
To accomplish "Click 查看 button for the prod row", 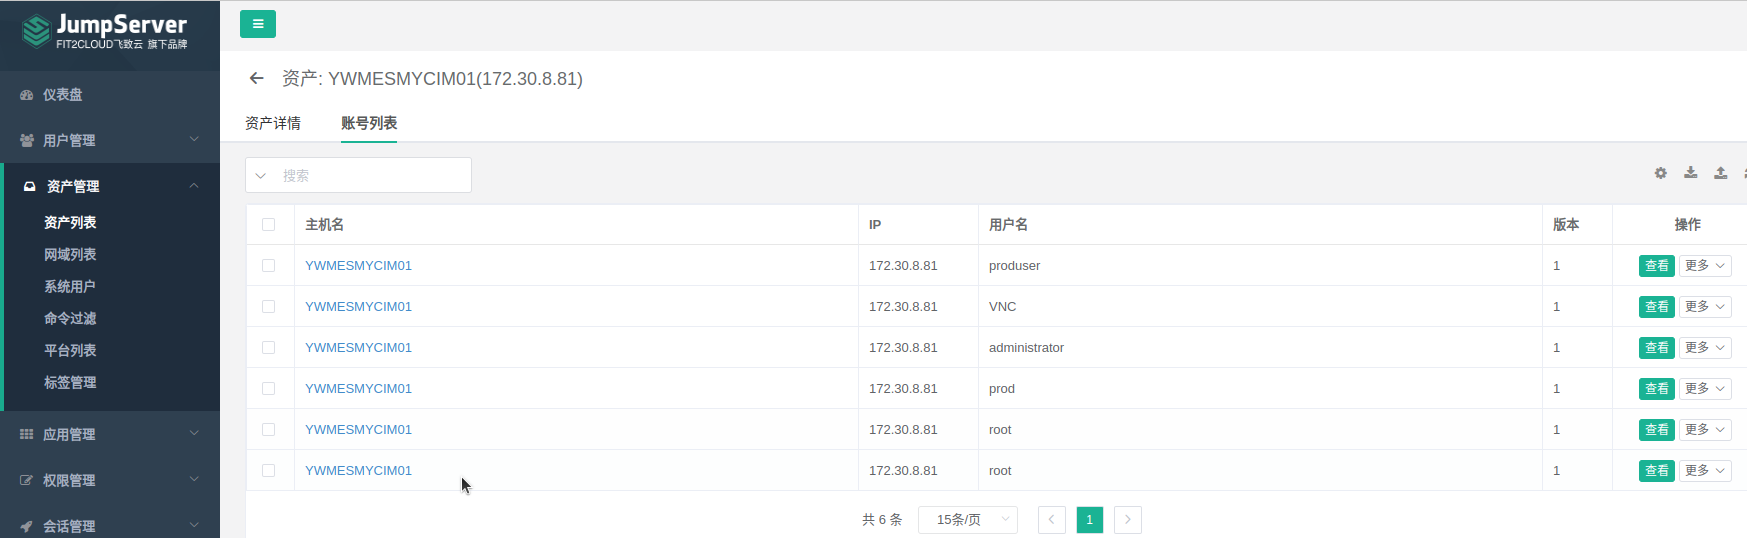I will click(1656, 389).
